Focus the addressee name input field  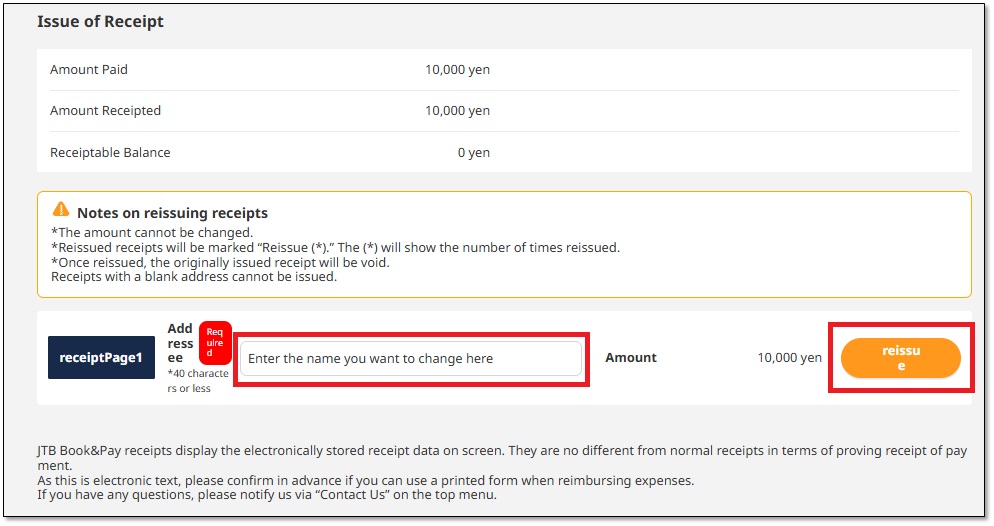point(410,358)
